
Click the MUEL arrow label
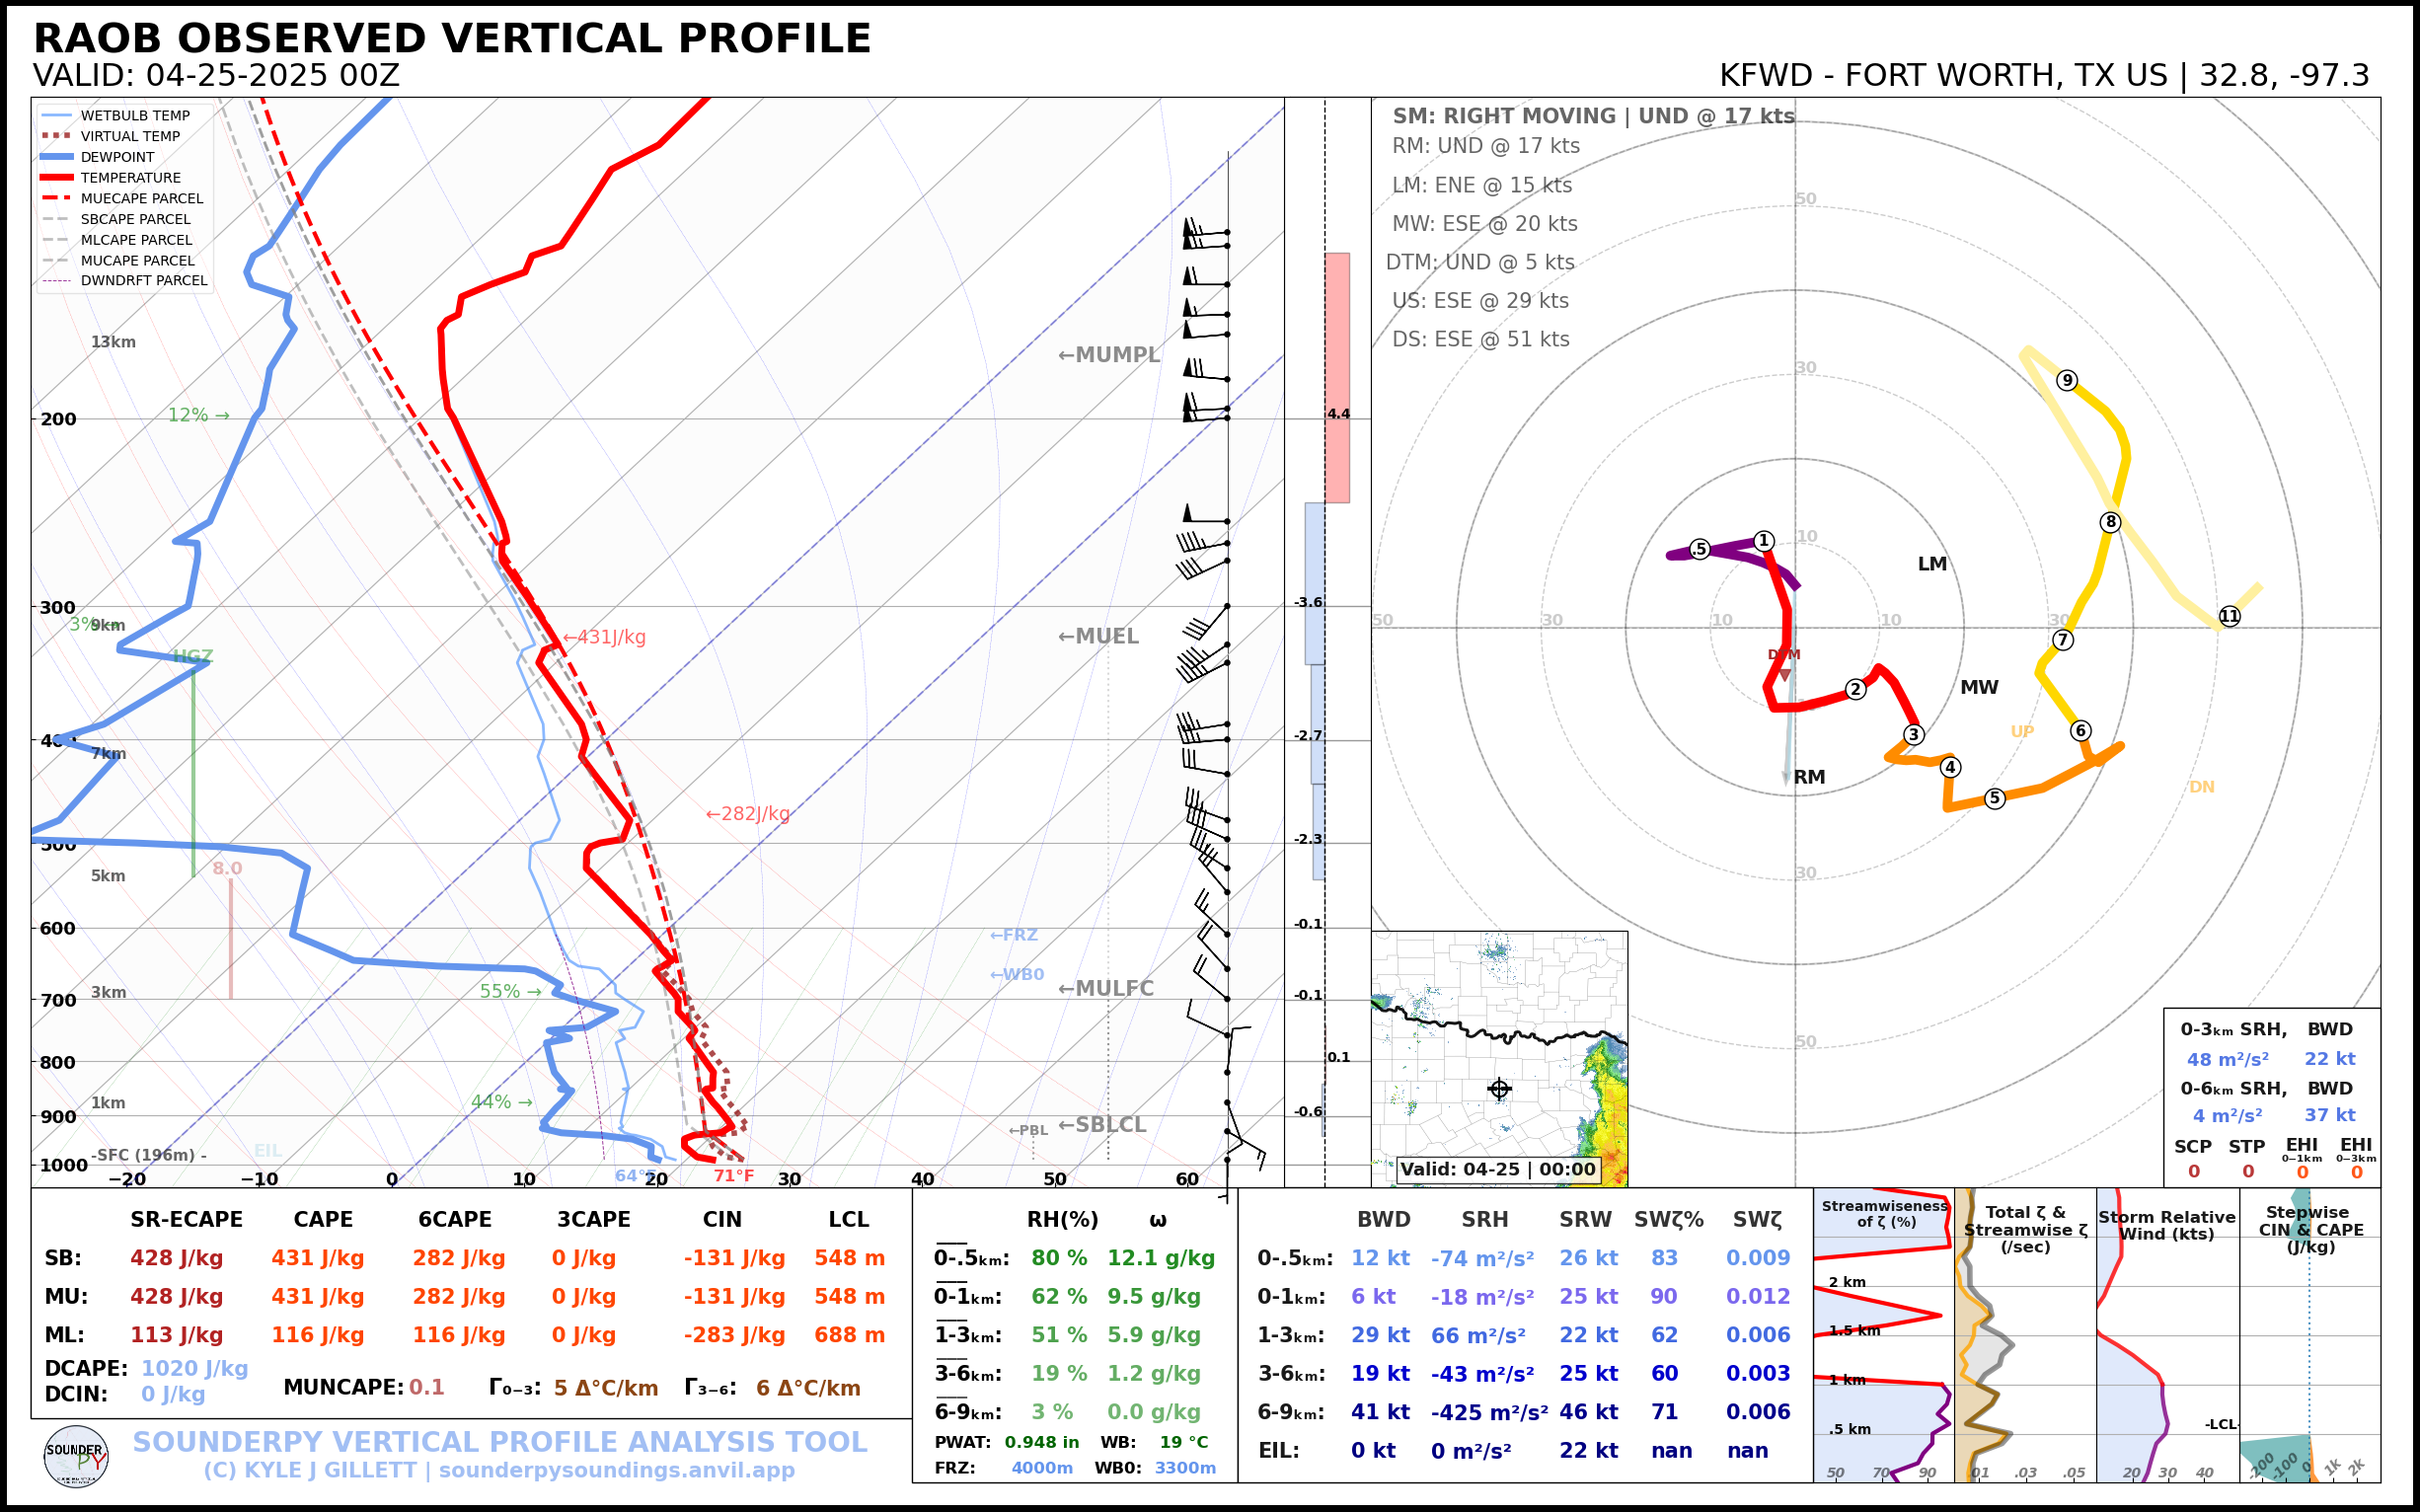(1098, 636)
